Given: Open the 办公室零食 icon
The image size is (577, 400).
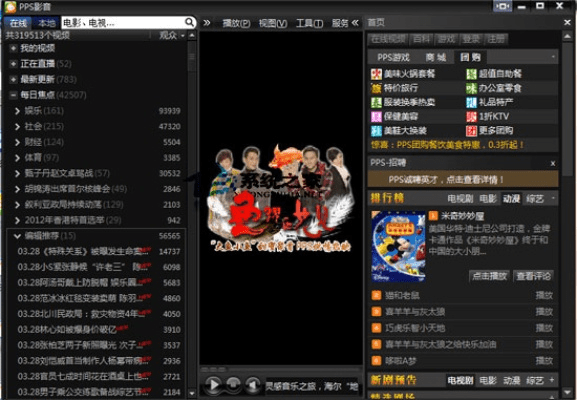Looking at the screenshot, I should [471, 88].
